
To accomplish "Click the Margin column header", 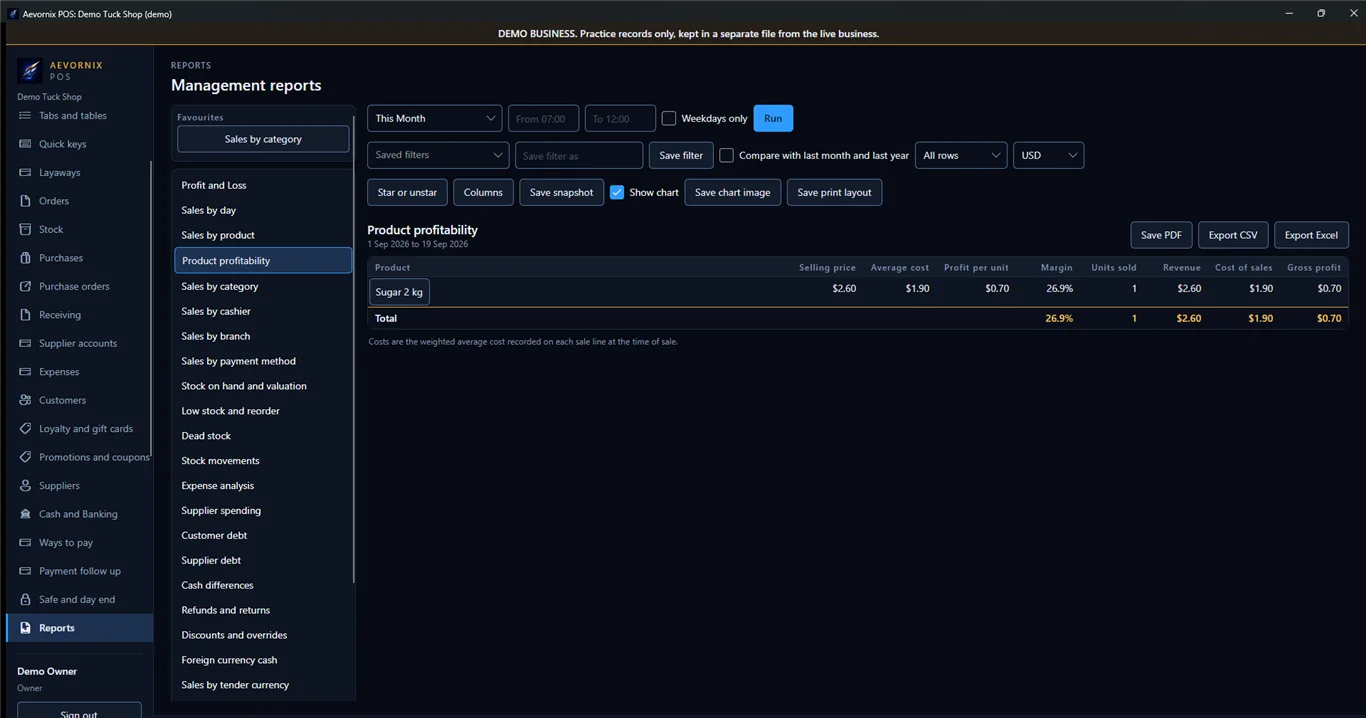I will pyautogui.click(x=1056, y=268).
